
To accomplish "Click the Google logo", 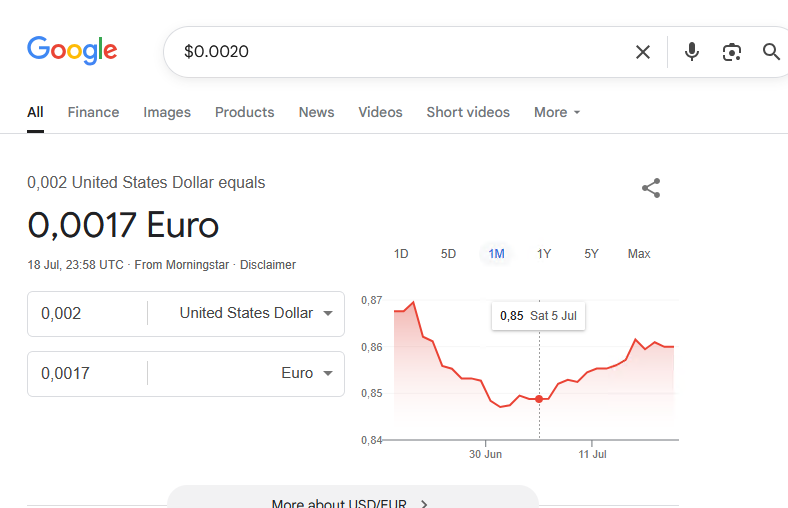I will coord(72,50).
